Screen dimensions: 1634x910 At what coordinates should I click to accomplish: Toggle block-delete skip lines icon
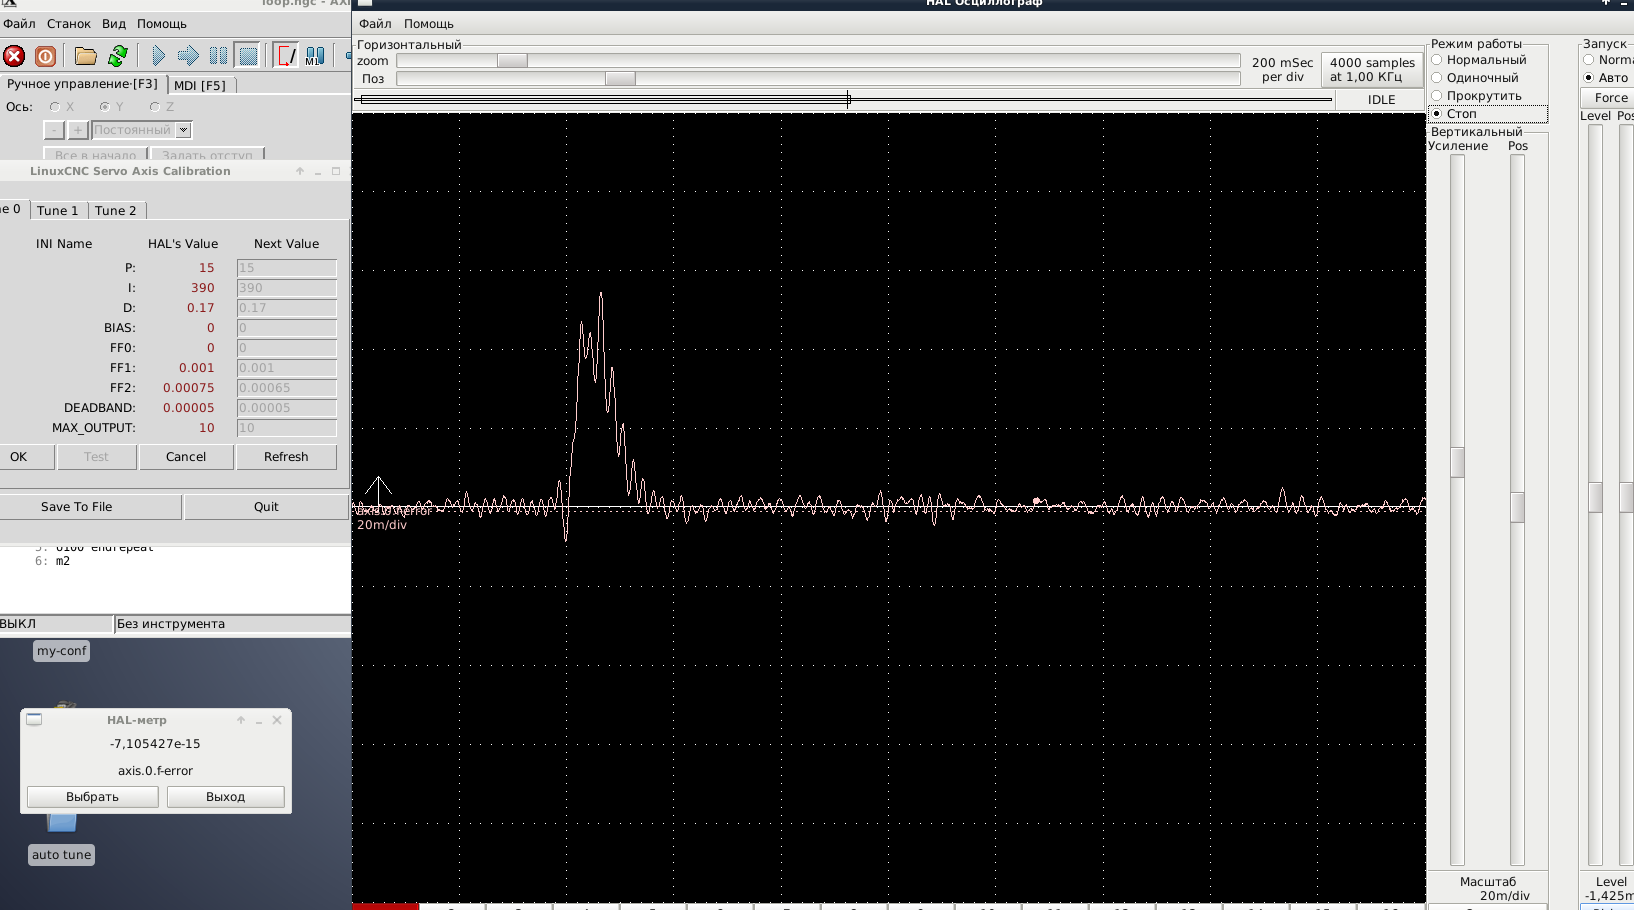286,56
